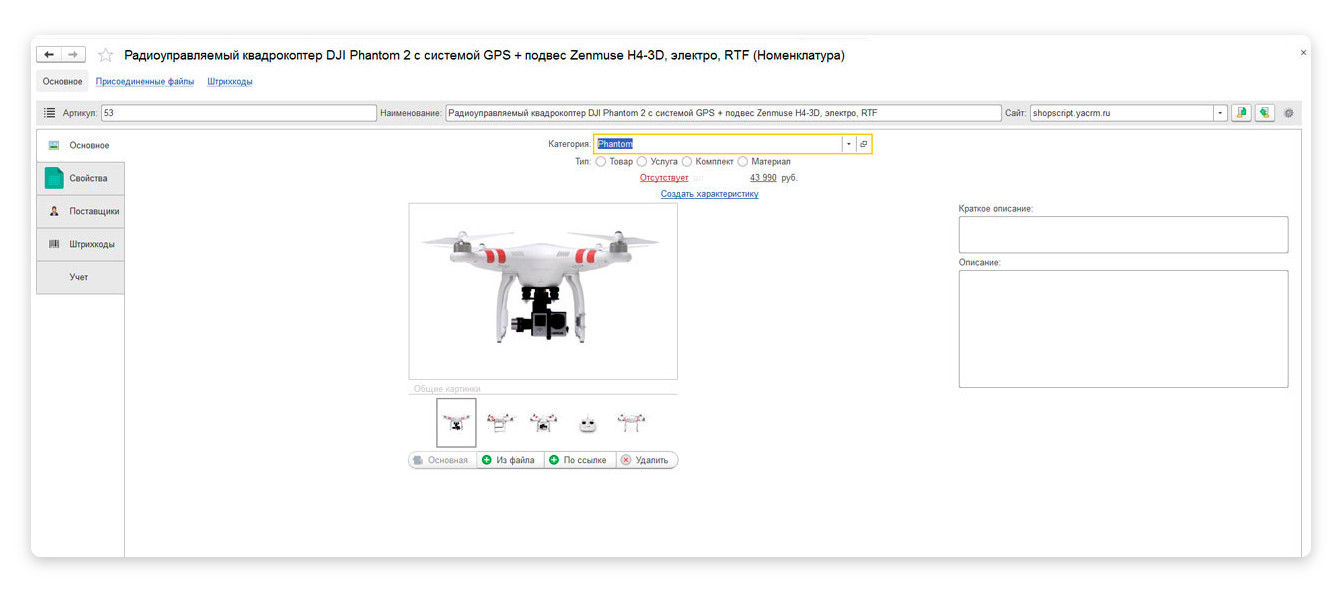
Task: Open the Поставщики side section
Action: click(x=80, y=211)
